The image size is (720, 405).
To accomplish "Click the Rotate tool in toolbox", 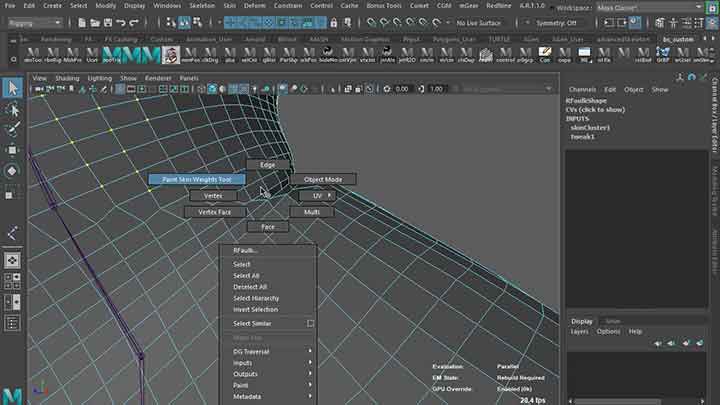I will (12, 171).
